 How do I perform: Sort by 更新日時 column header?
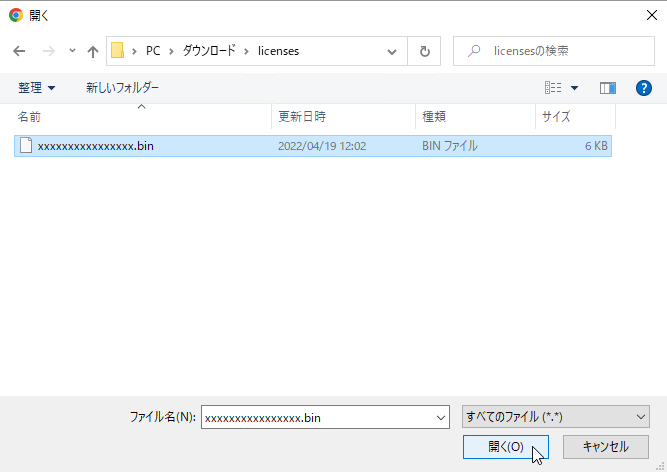click(301, 117)
